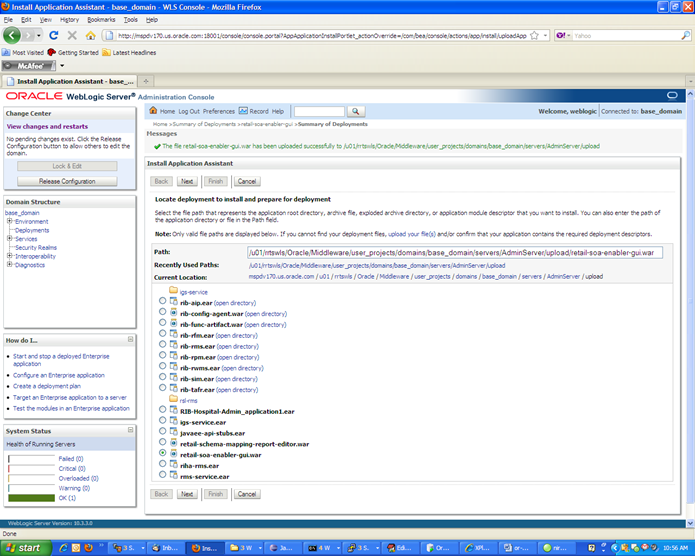
Task: Open the tab list dropdown arrow
Action: (x=690, y=81)
